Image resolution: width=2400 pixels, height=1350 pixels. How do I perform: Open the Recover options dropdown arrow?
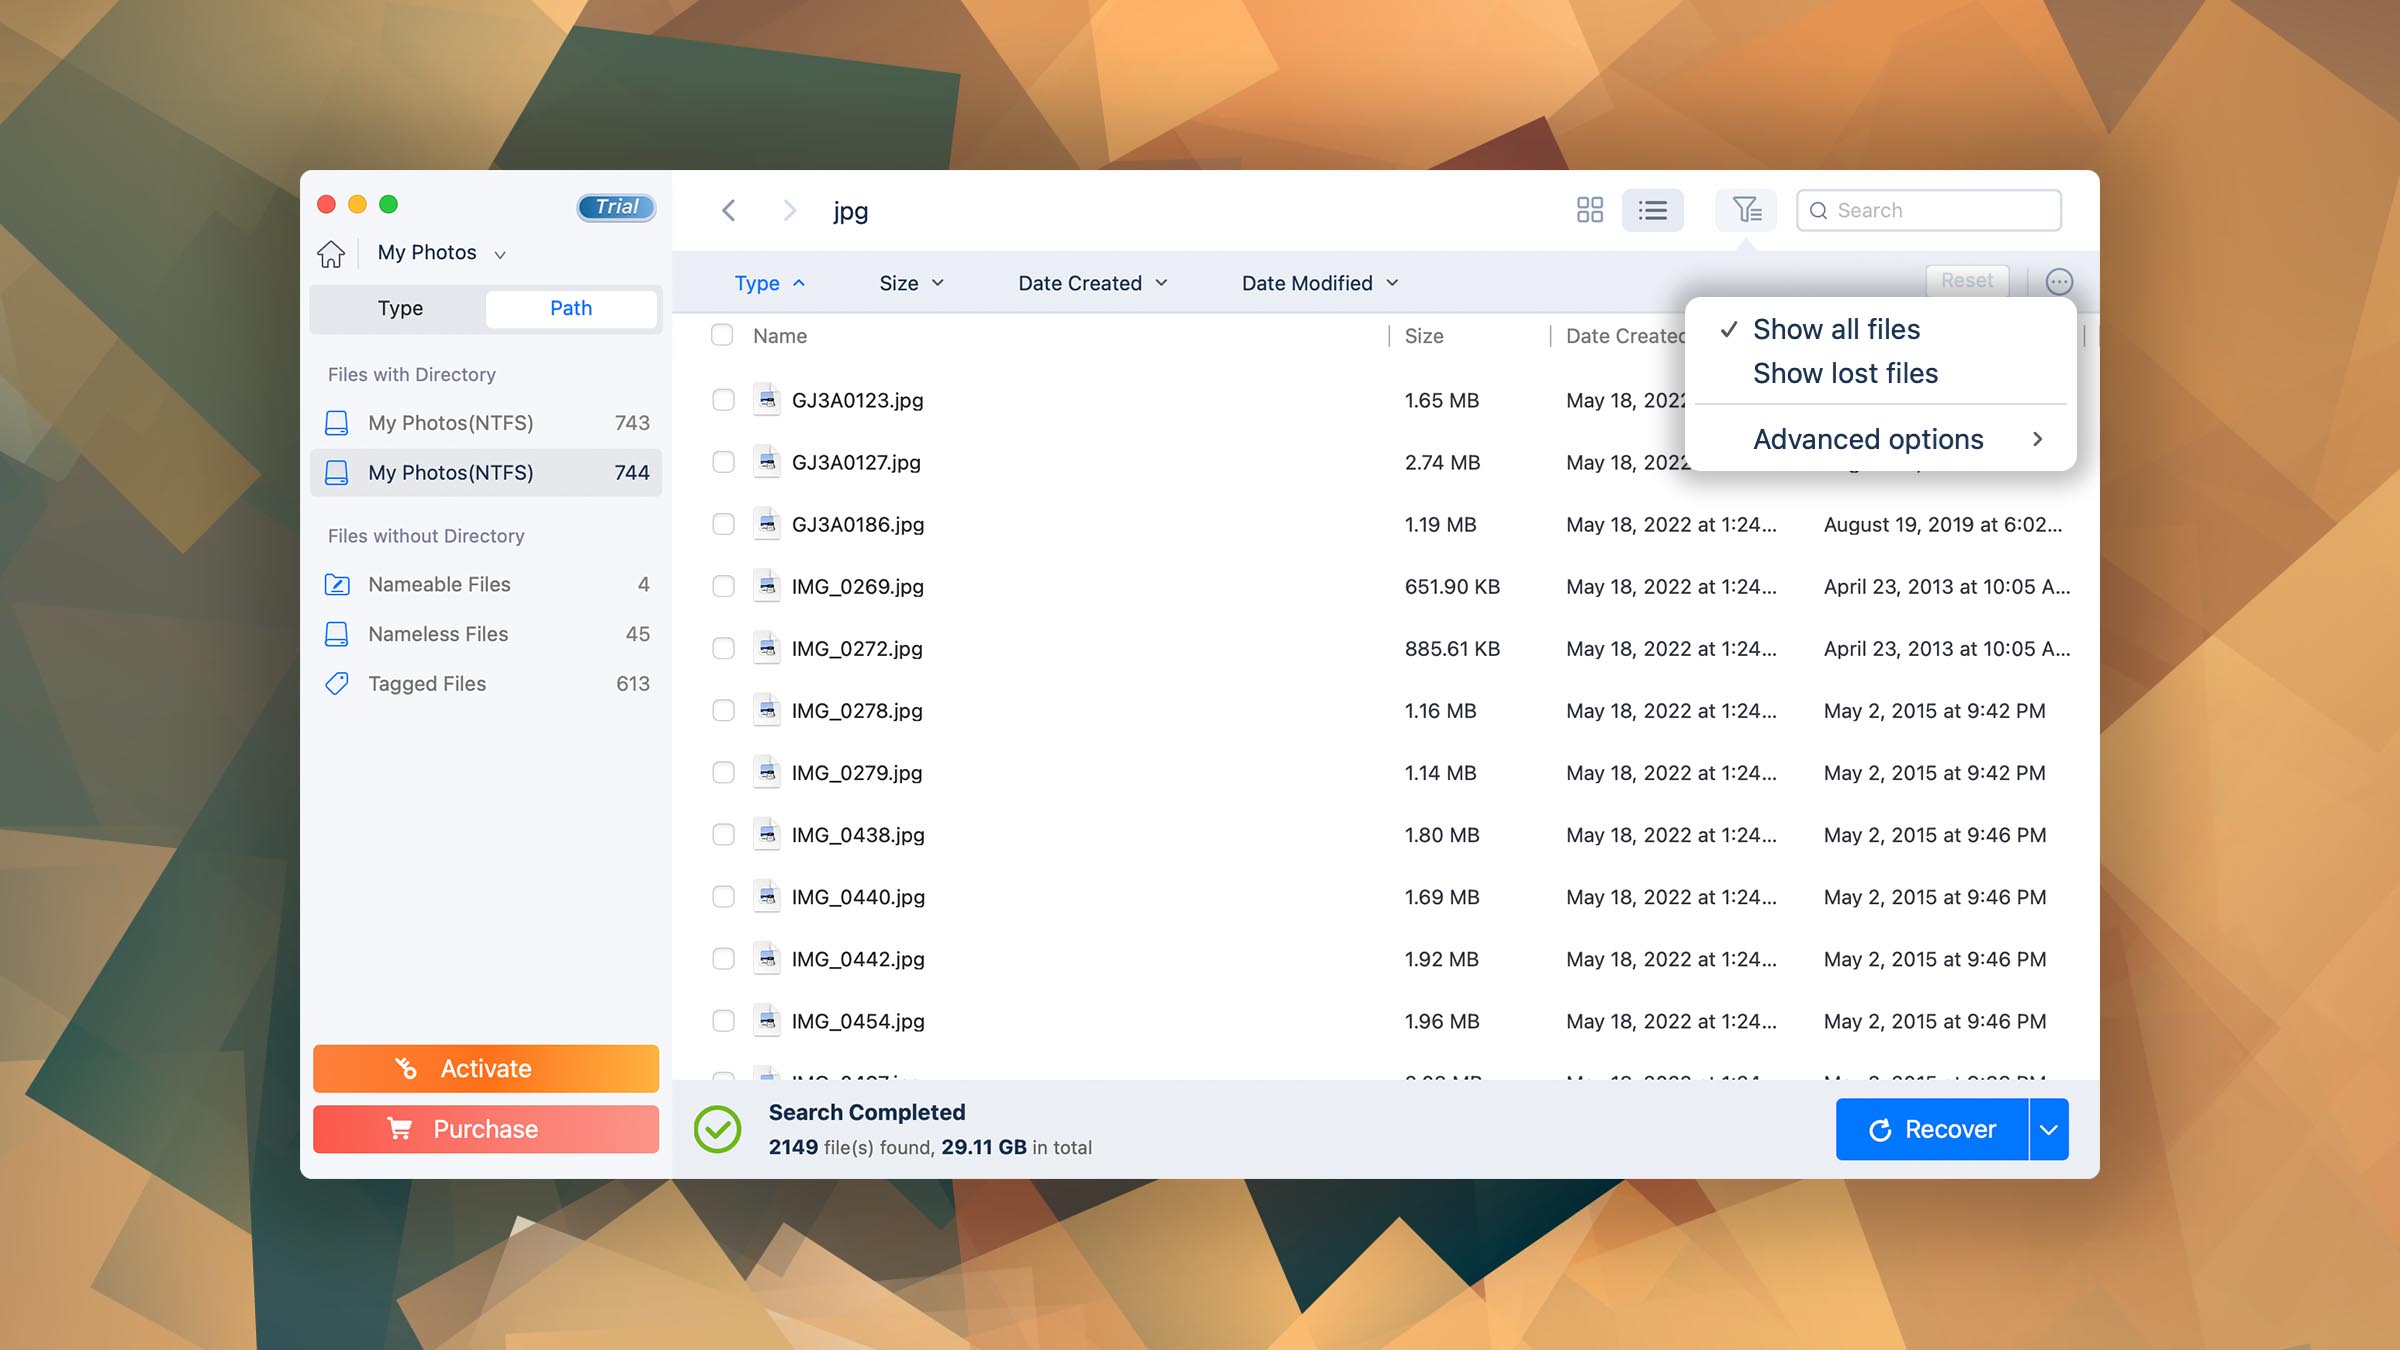(2049, 1130)
